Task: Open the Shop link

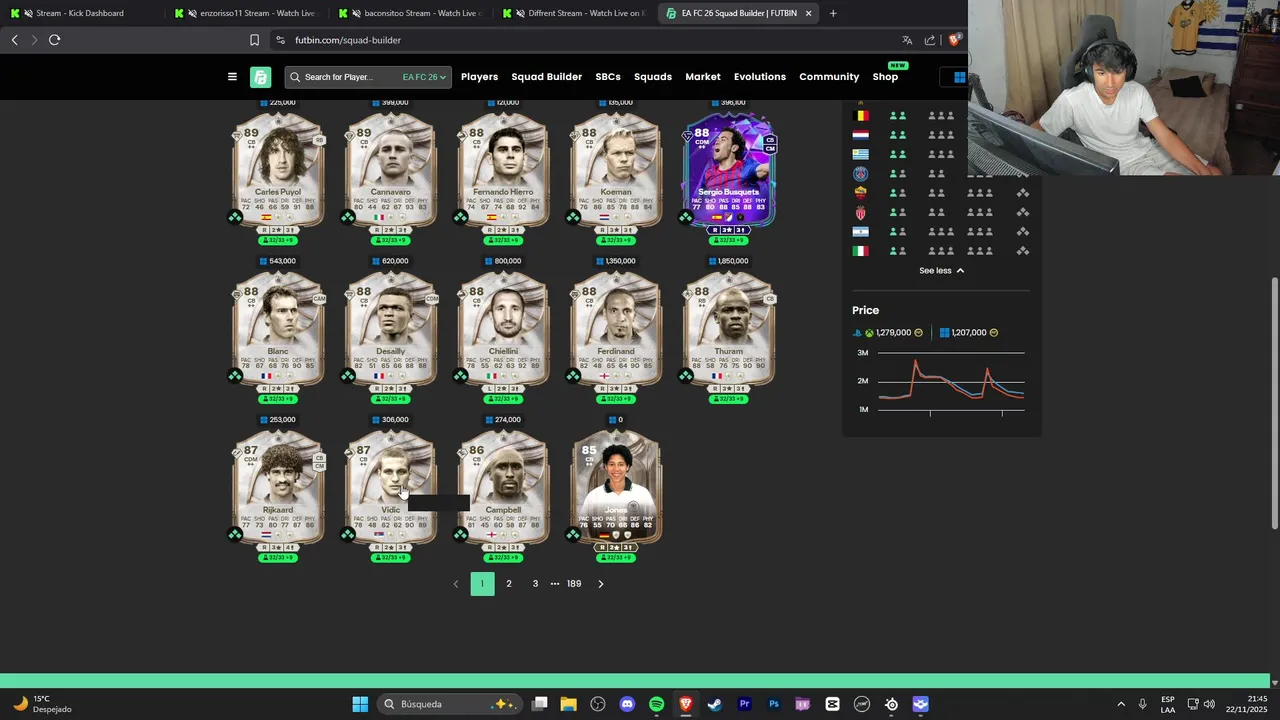Action: pyautogui.click(x=885, y=77)
